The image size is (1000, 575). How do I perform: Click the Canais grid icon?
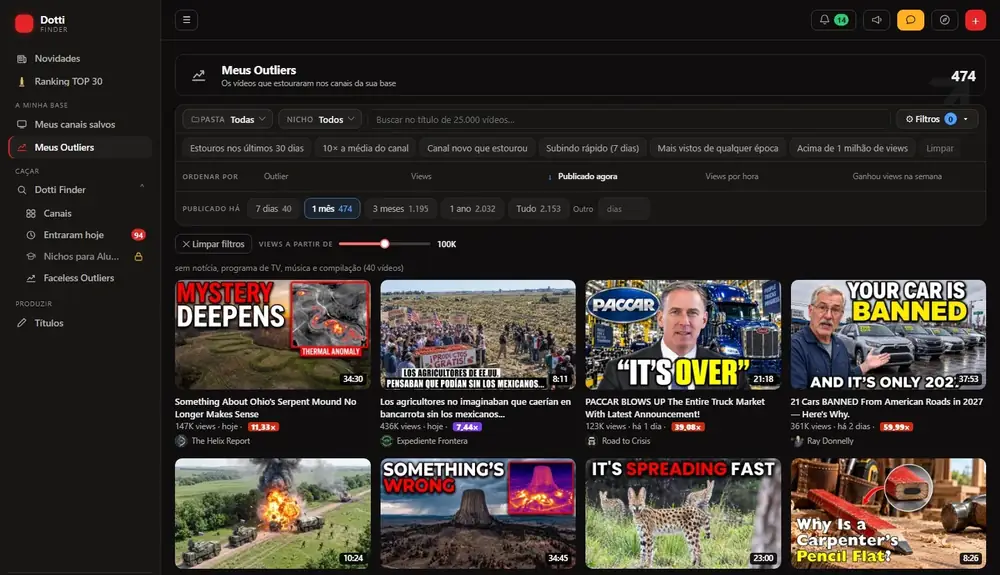click(31, 214)
